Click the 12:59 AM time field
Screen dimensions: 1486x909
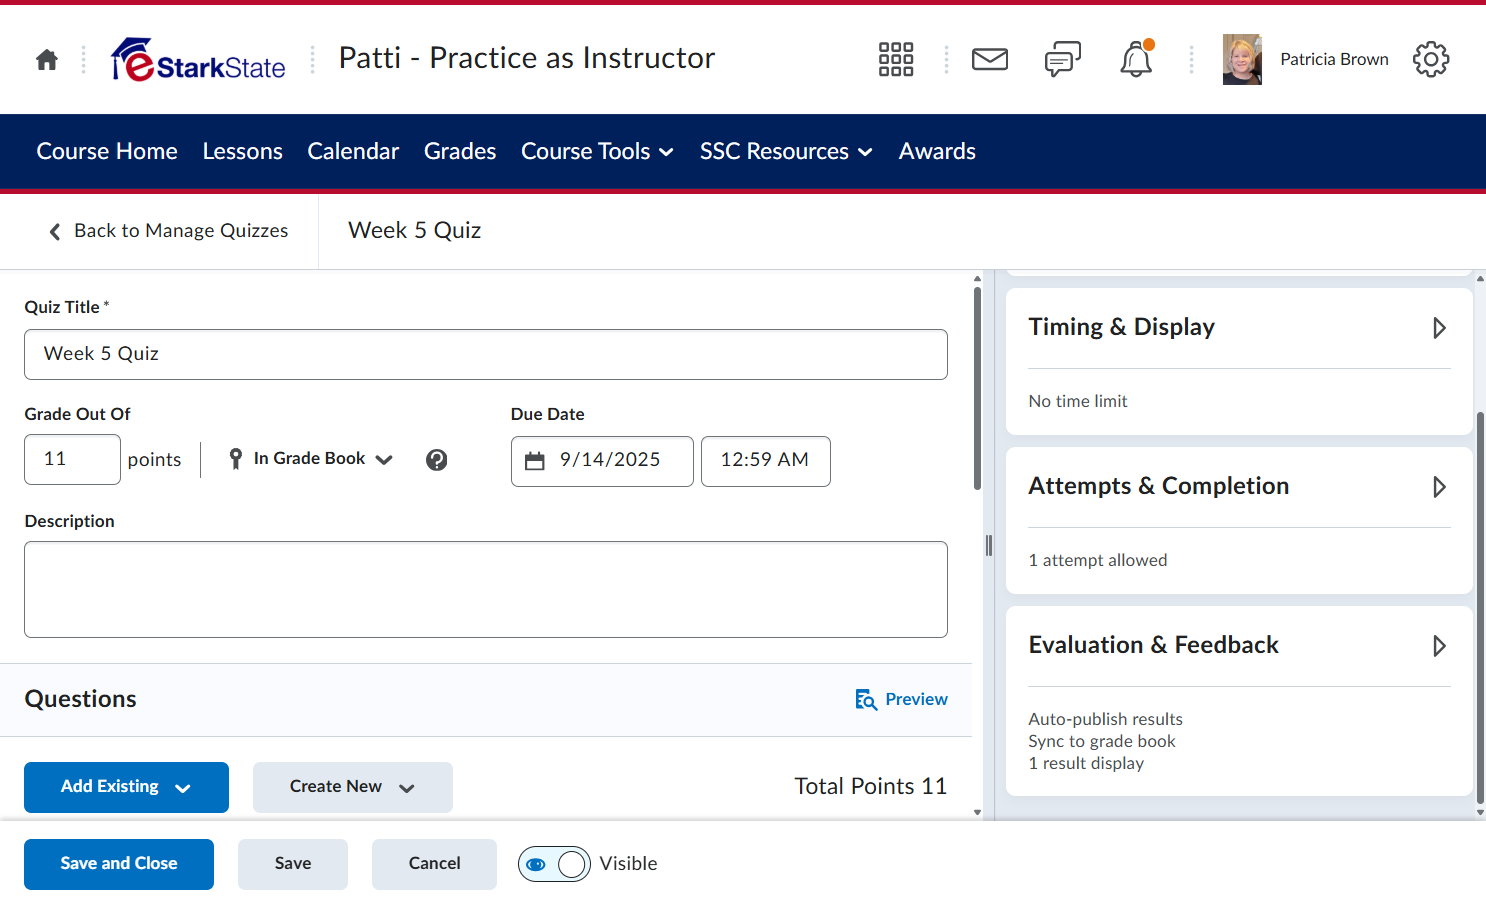766,461
